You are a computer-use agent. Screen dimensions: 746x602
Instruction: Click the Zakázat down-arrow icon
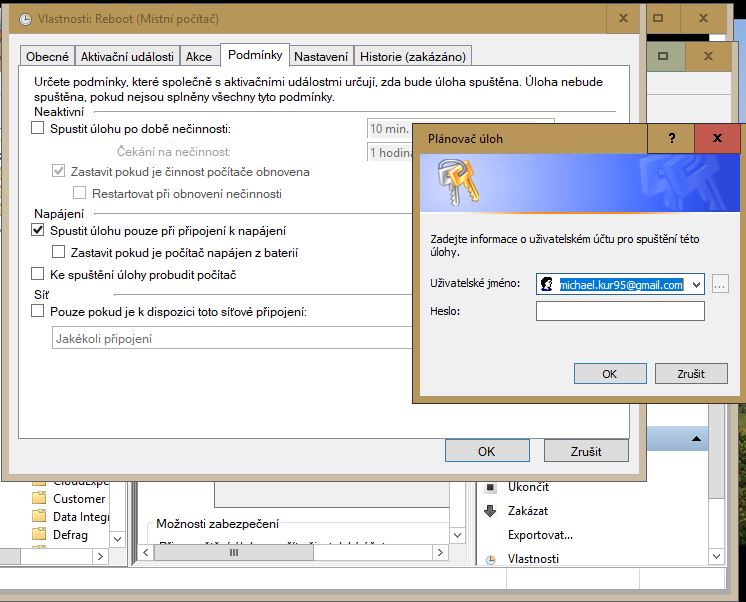click(490, 511)
